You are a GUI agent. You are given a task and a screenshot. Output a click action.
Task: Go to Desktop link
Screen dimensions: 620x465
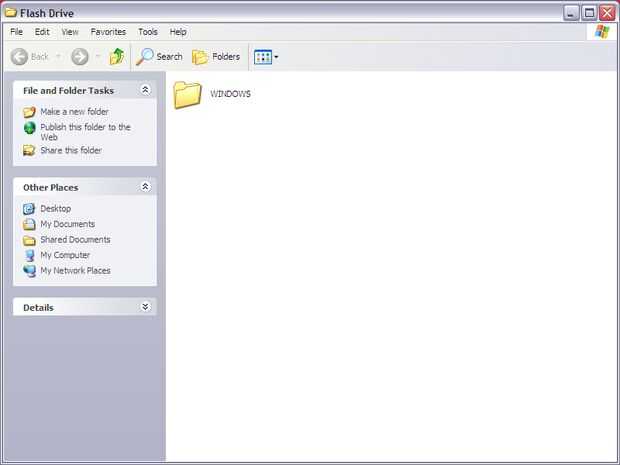(x=56, y=208)
